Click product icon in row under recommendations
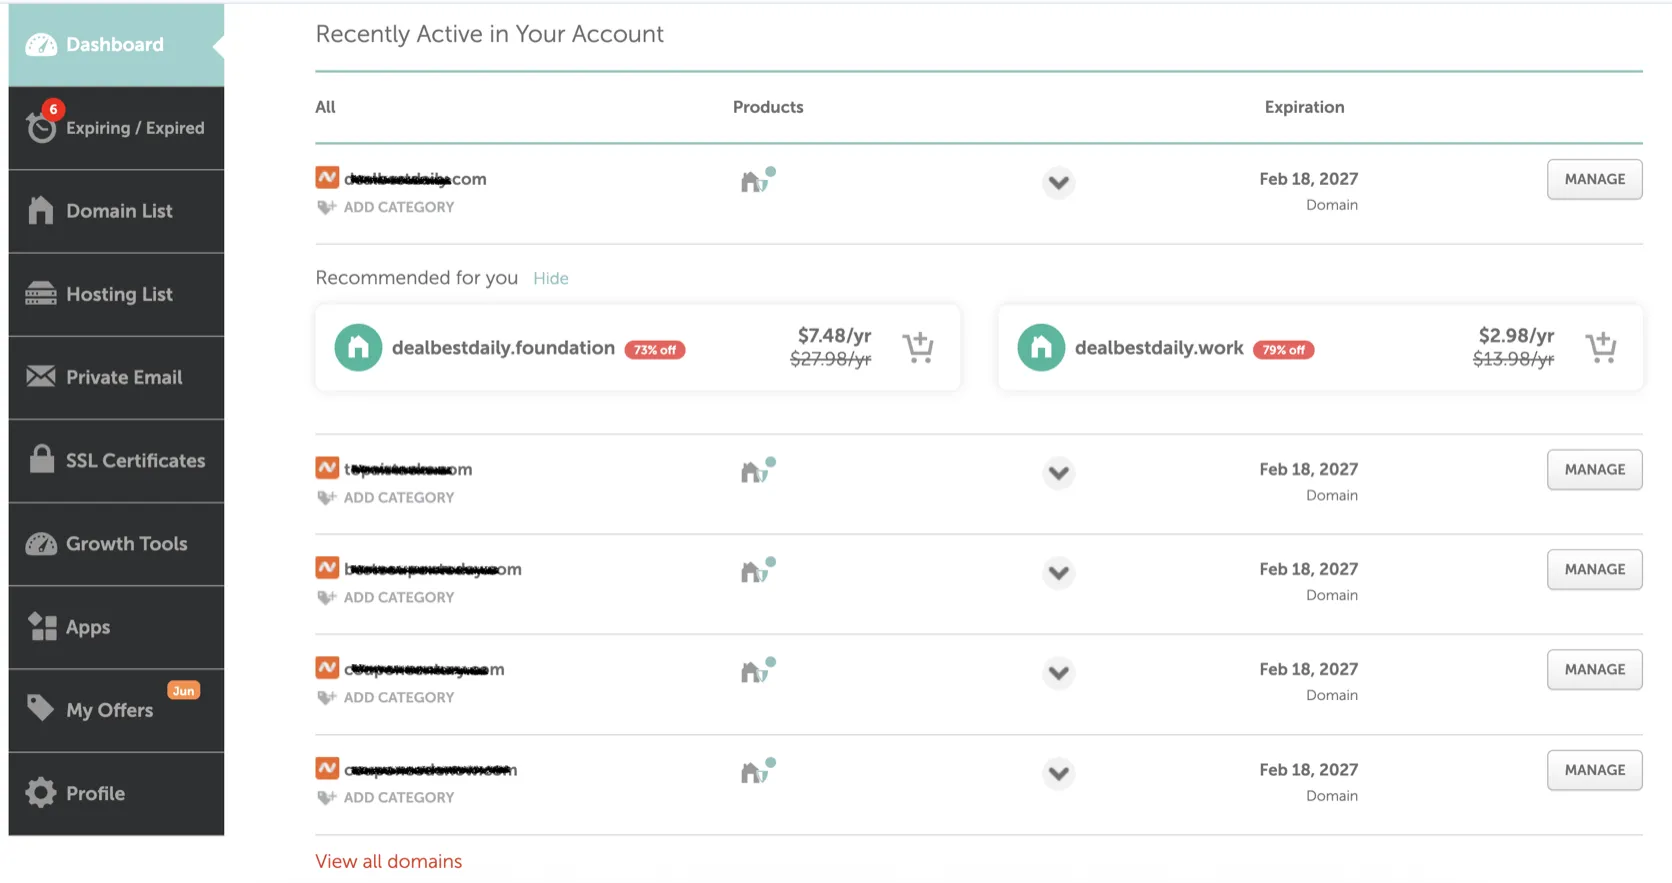Screen dimensions: 1672x883 pos(758,470)
